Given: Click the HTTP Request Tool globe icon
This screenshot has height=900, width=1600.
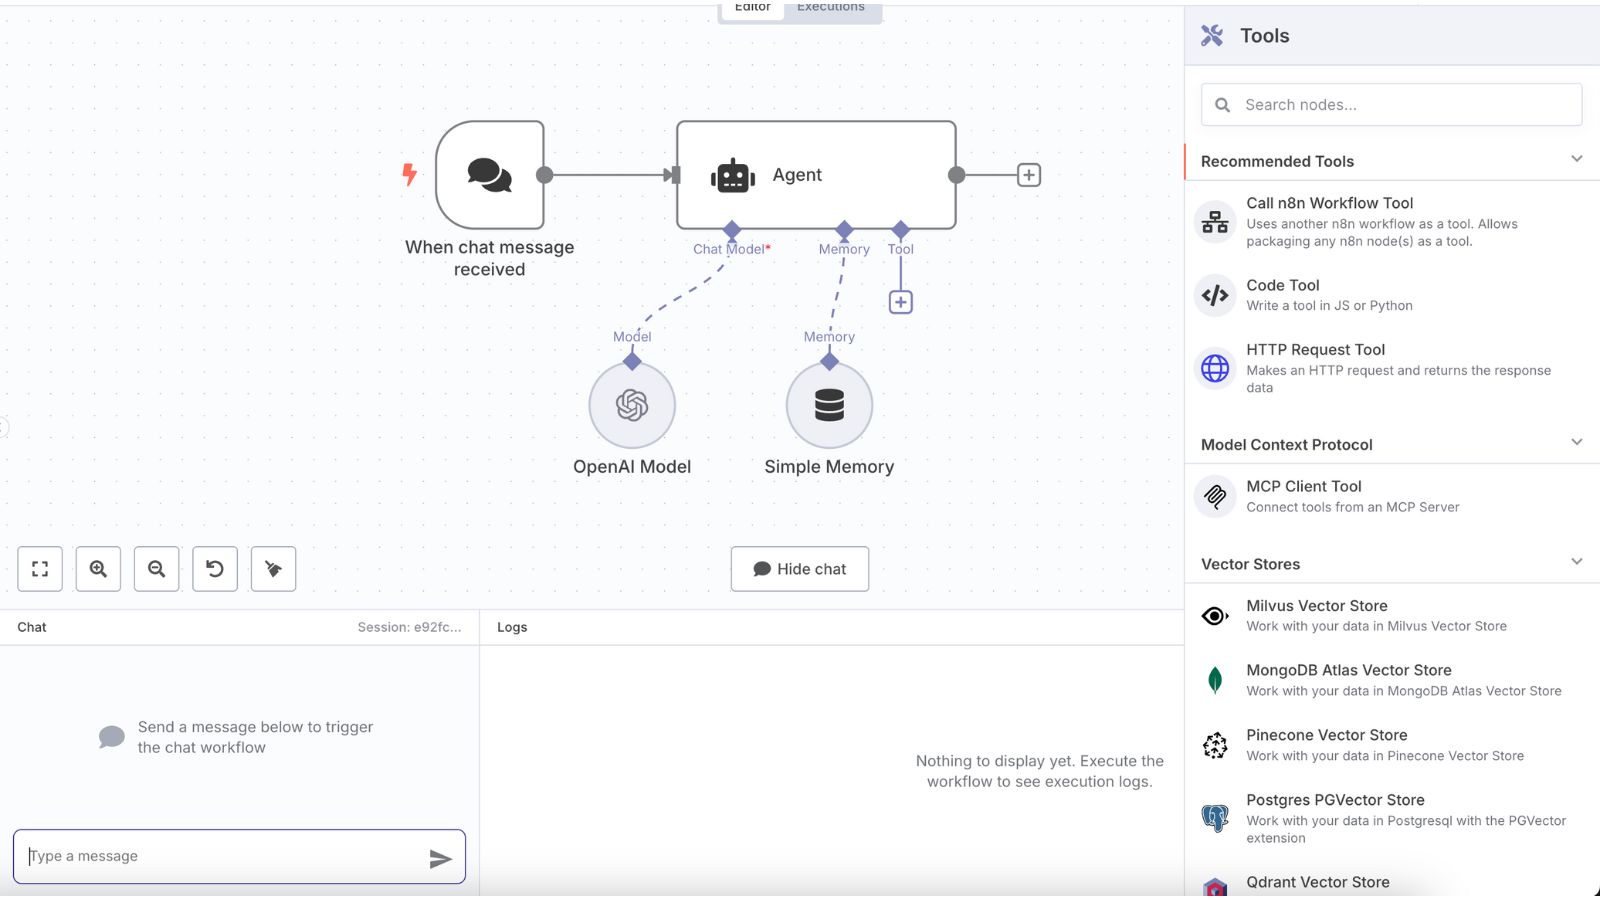Looking at the screenshot, I should tap(1215, 368).
